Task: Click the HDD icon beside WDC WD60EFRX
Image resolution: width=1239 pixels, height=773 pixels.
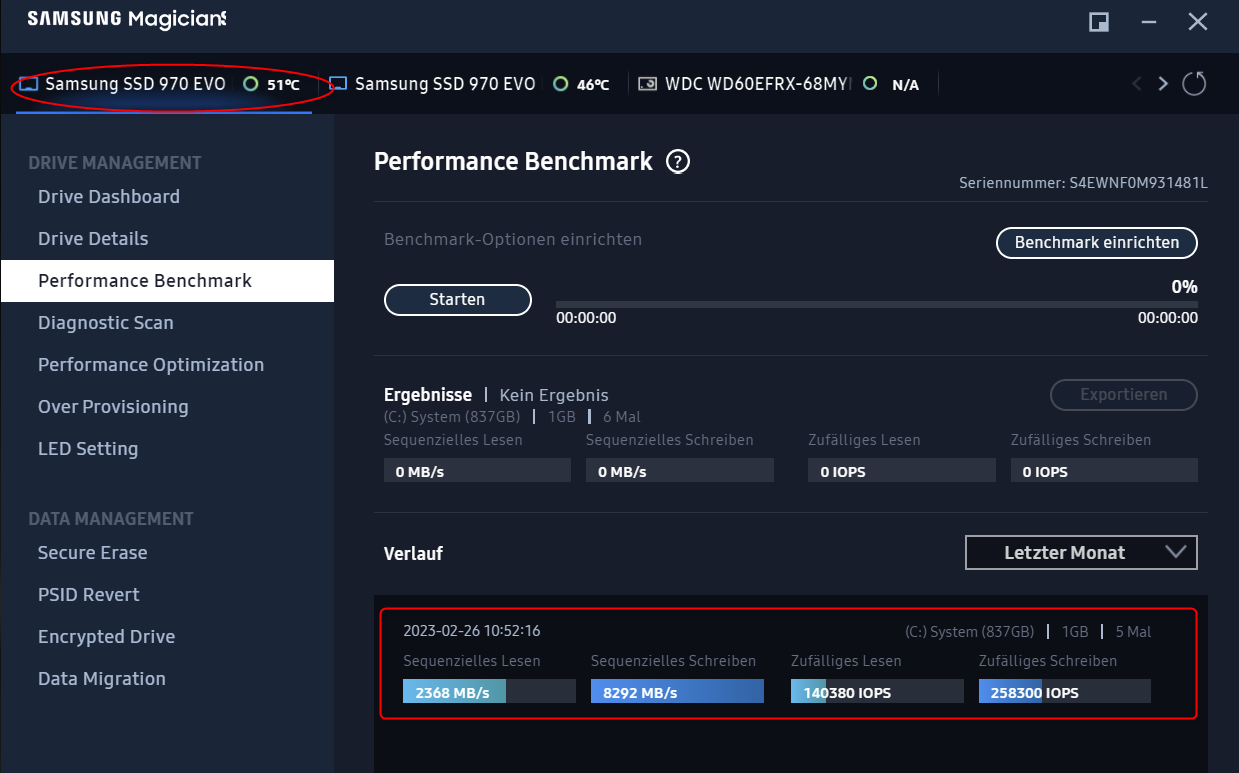Action: tap(647, 83)
